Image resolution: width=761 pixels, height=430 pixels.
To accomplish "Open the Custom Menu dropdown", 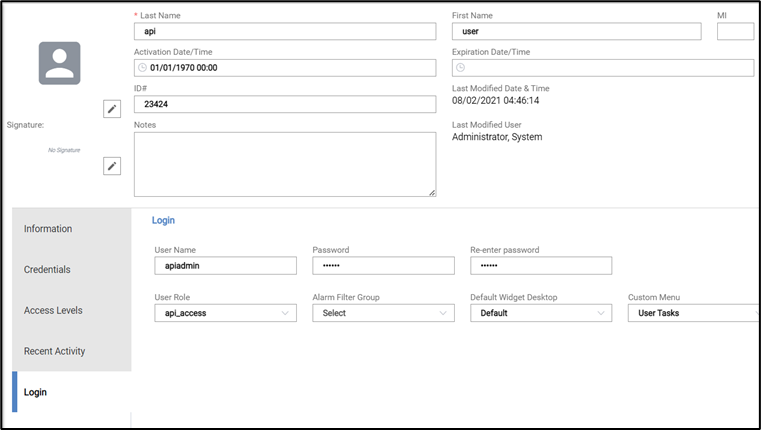I will click(x=694, y=313).
